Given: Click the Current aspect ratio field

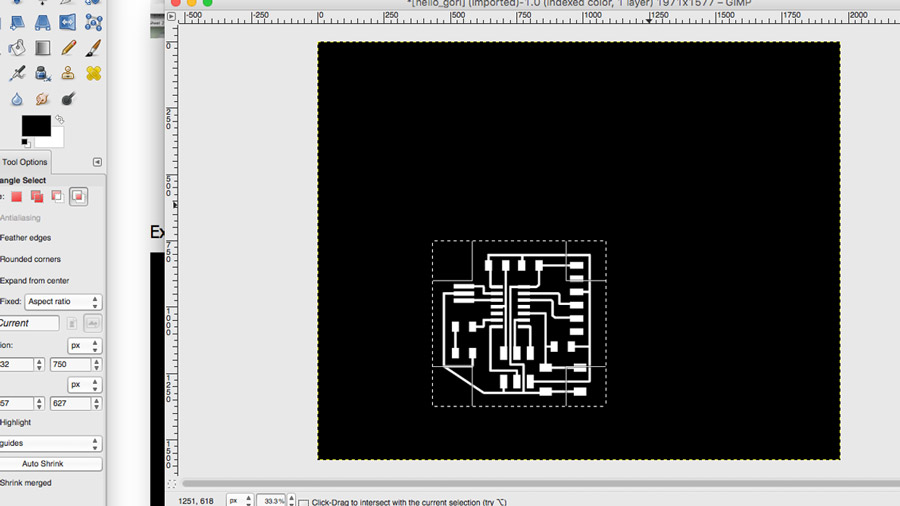Looking at the screenshot, I should click(29, 324).
